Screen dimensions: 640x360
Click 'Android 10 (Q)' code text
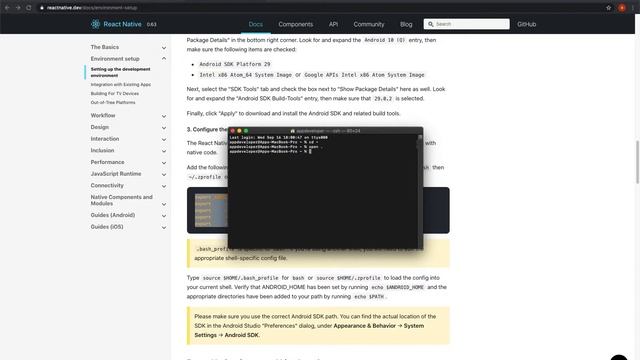pos(384,40)
